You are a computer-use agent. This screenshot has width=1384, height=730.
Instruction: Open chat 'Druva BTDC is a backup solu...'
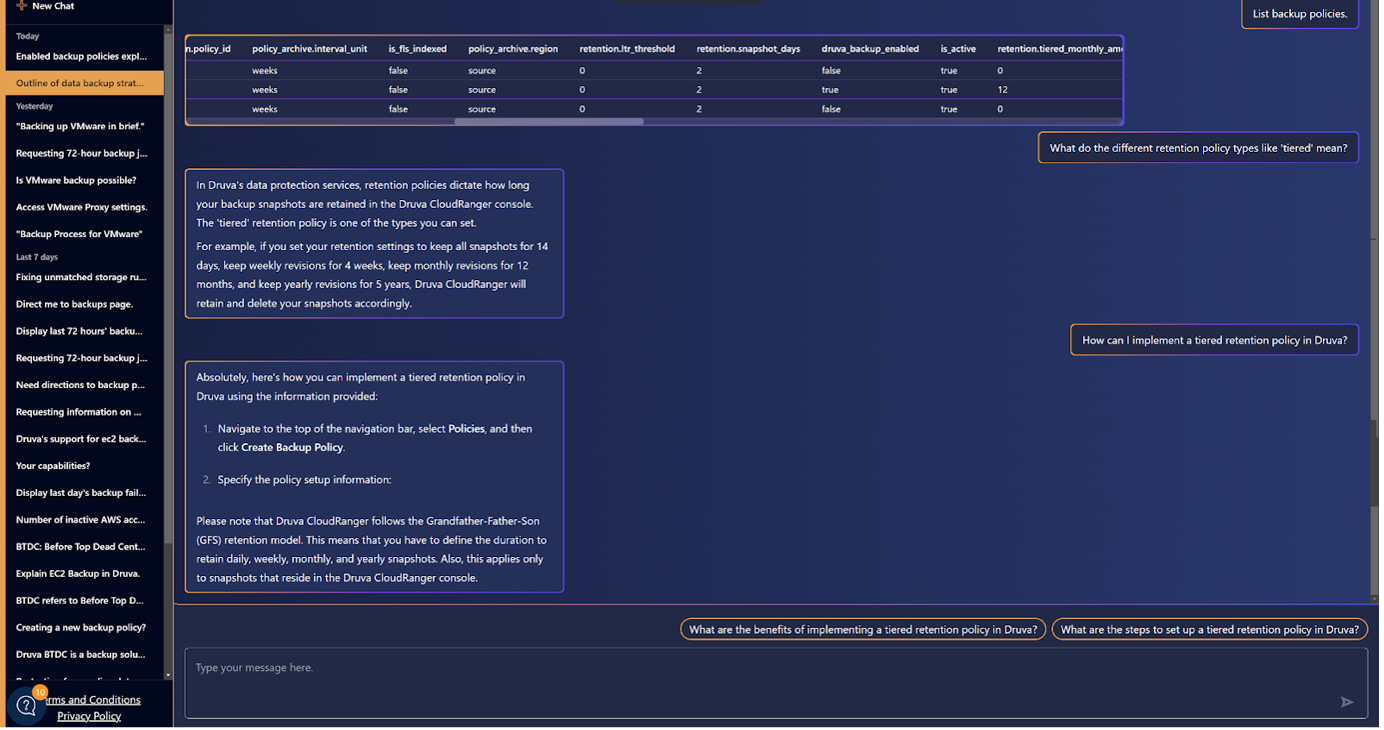click(x=81, y=655)
